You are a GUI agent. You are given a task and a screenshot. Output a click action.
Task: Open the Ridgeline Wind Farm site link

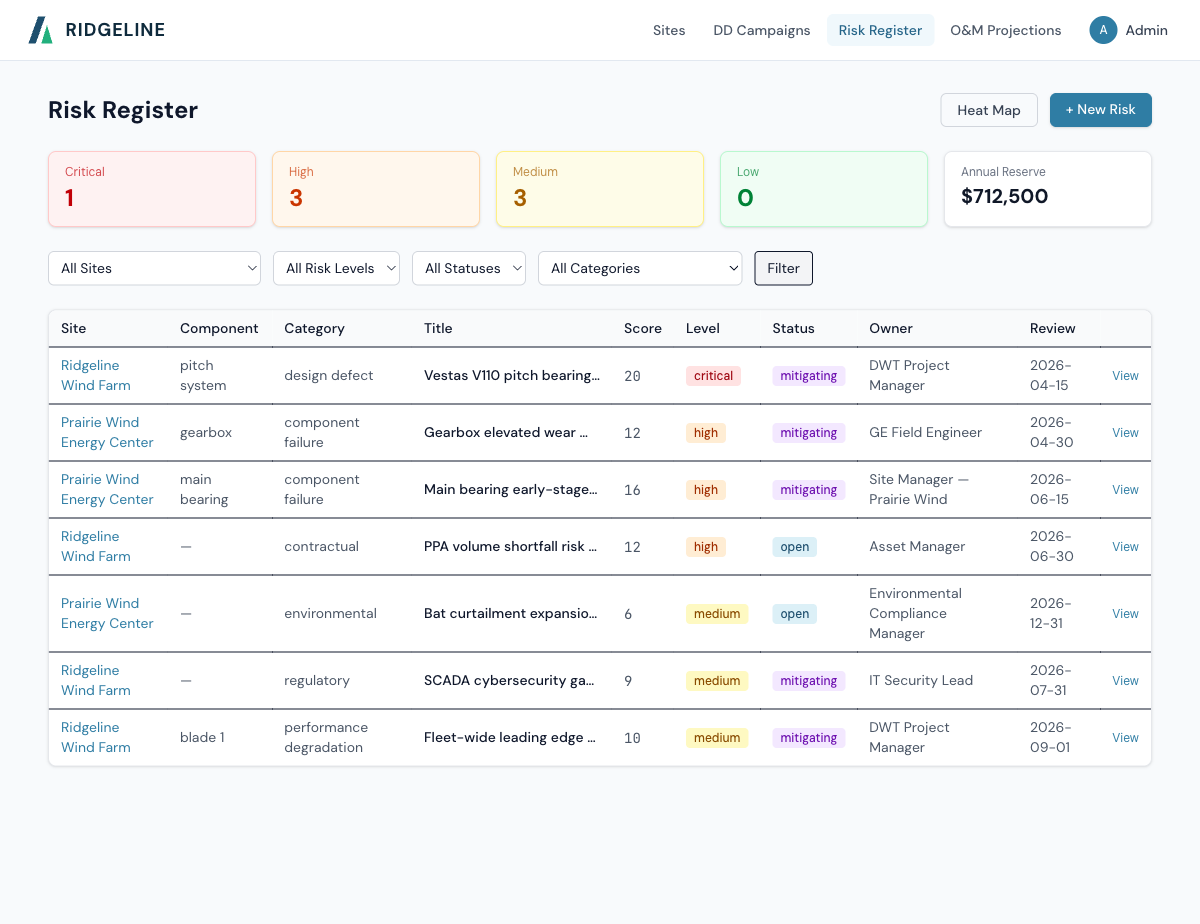pyautogui.click(x=95, y=375)
